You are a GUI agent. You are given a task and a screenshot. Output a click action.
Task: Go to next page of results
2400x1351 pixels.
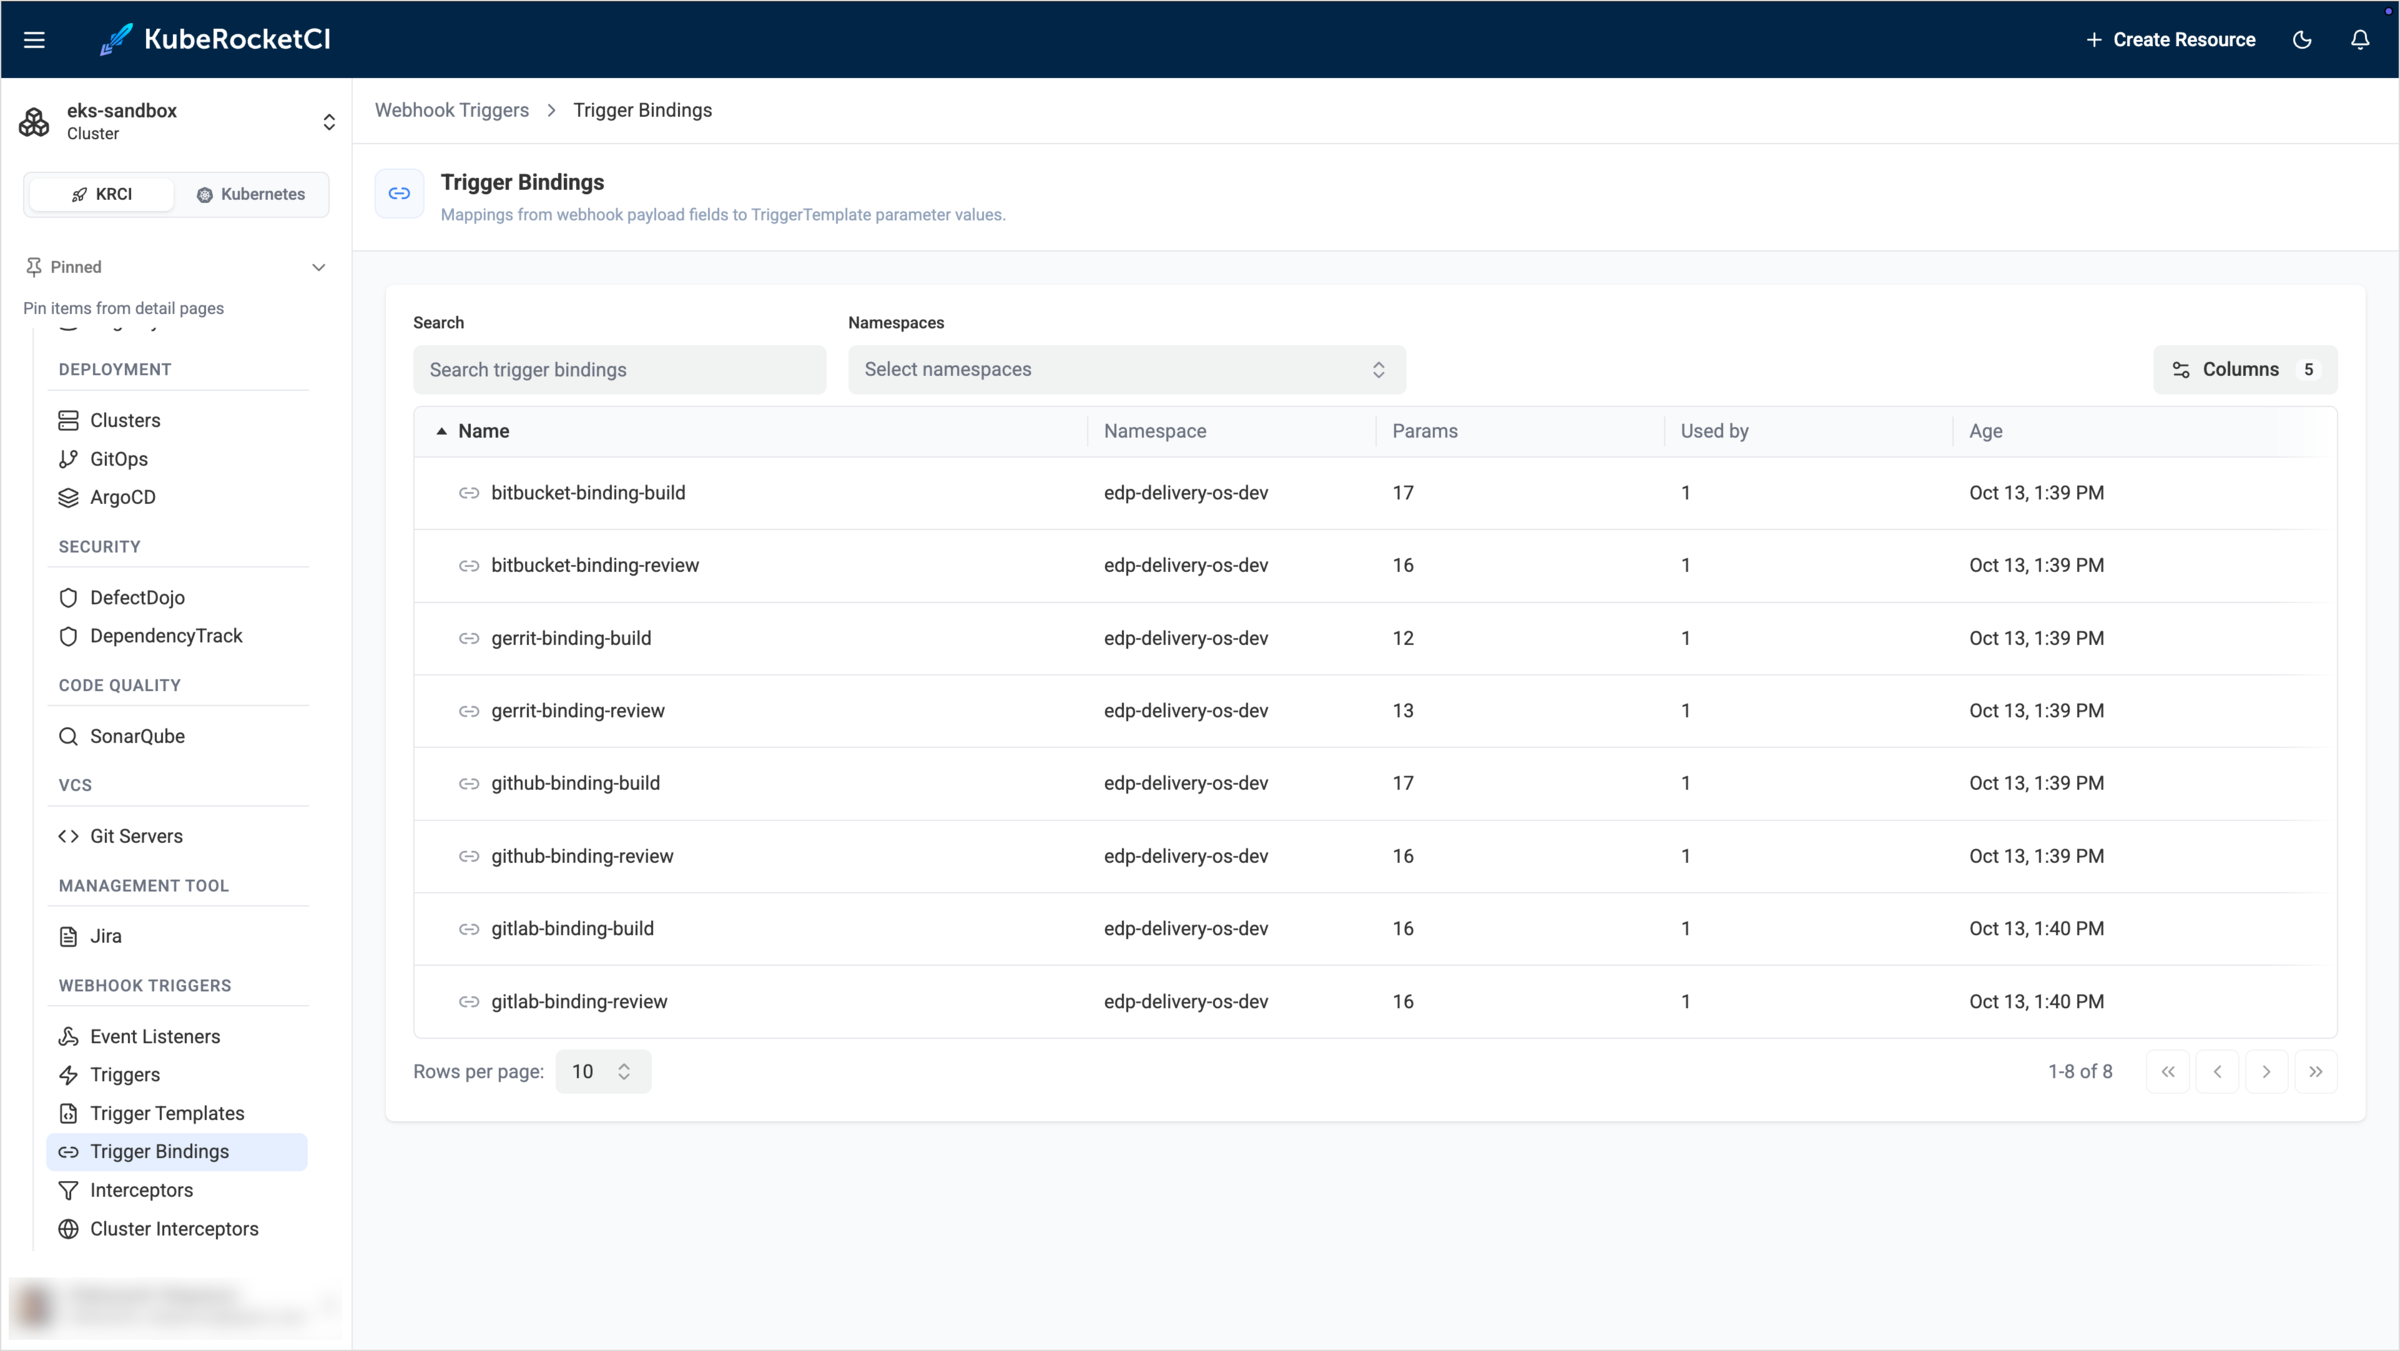tap(2267, 1072)
